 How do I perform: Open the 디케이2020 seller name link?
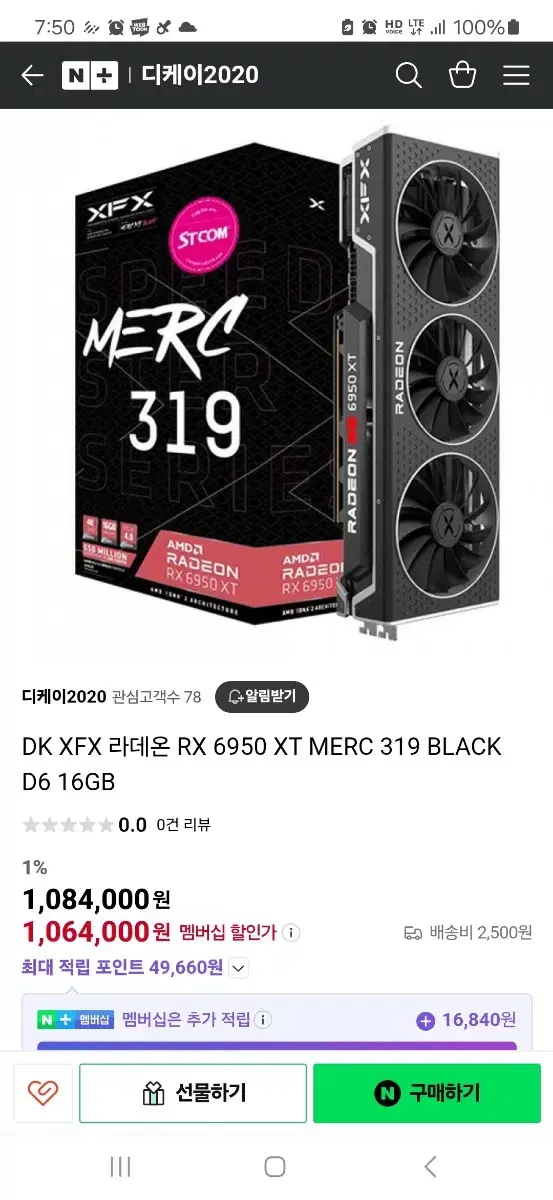coord(64,697)
